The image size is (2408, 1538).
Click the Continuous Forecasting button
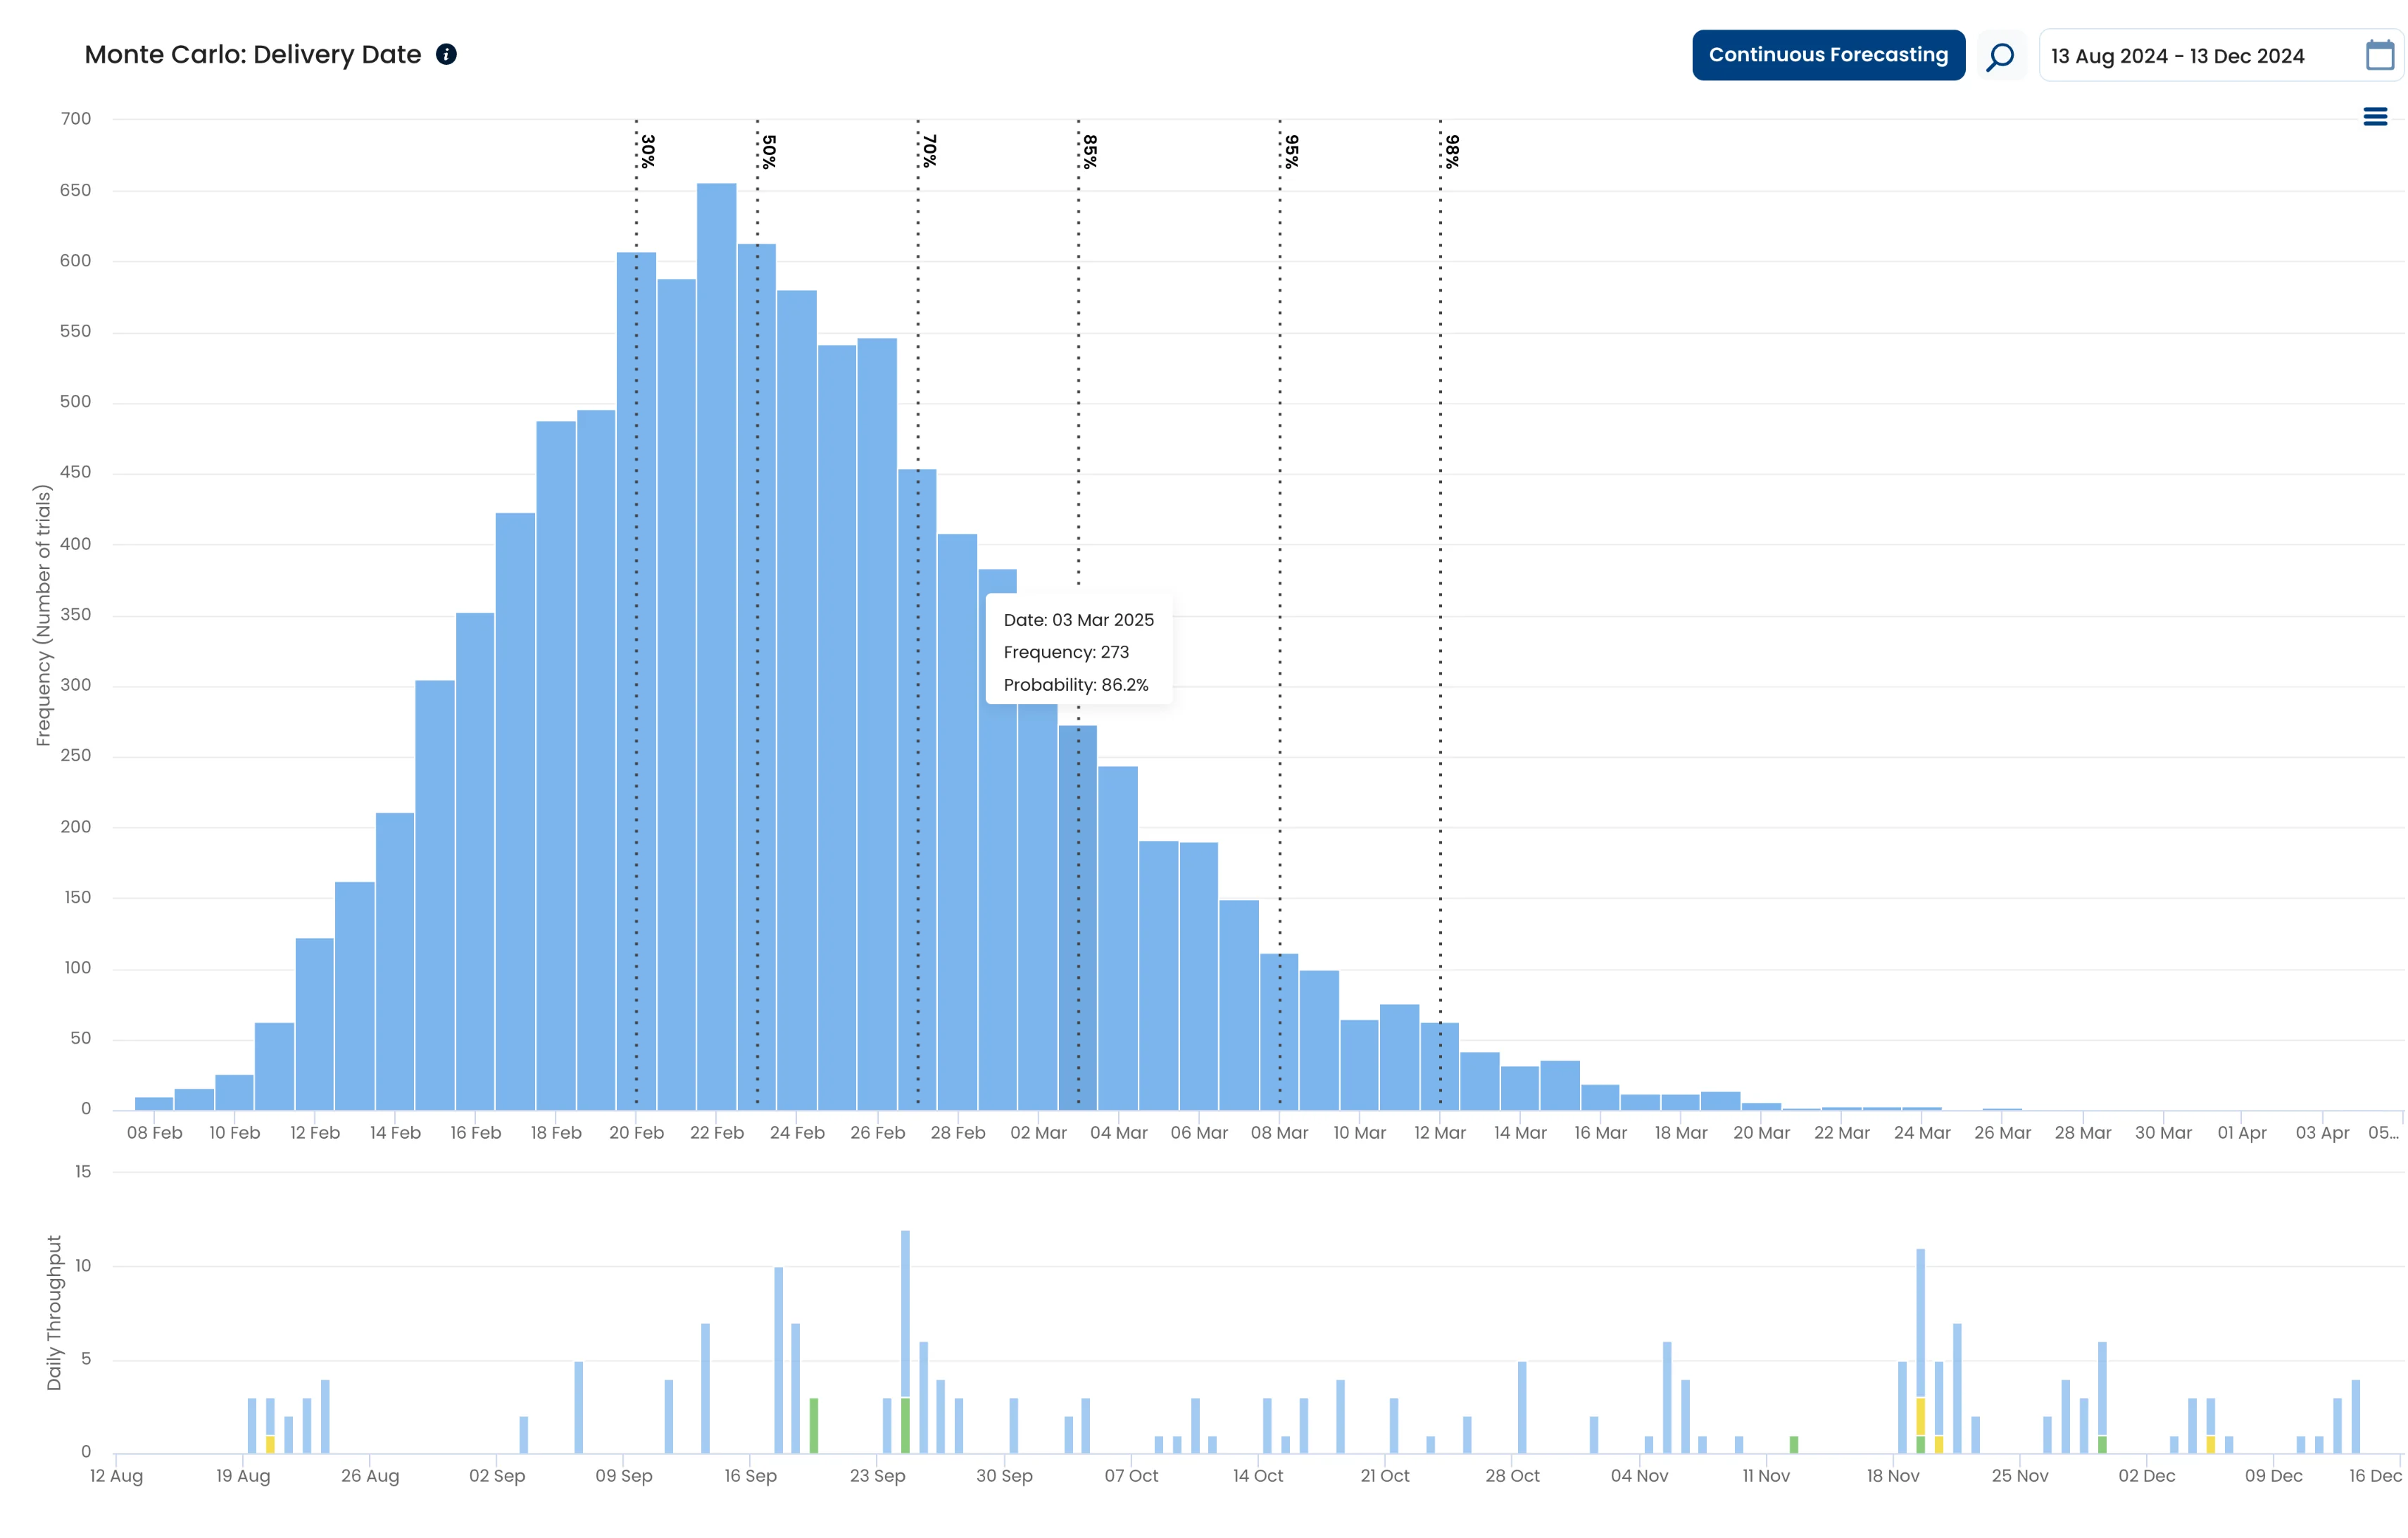pos(1828,55)
